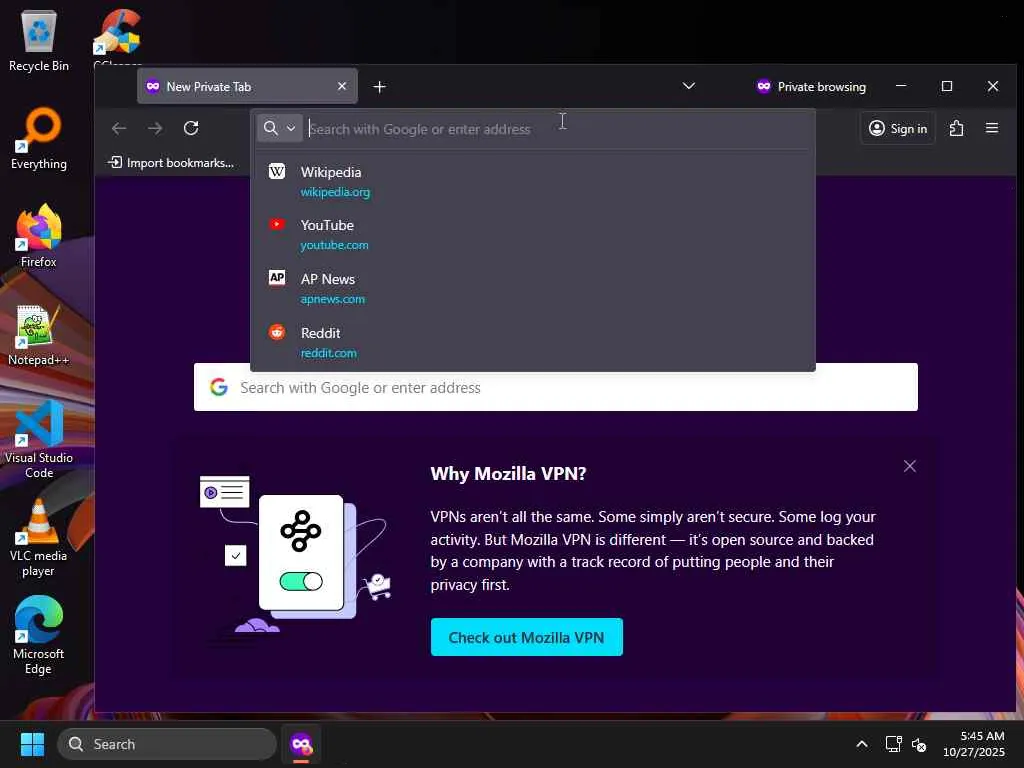Click the Private browsing indicator

tap(811, 87)
